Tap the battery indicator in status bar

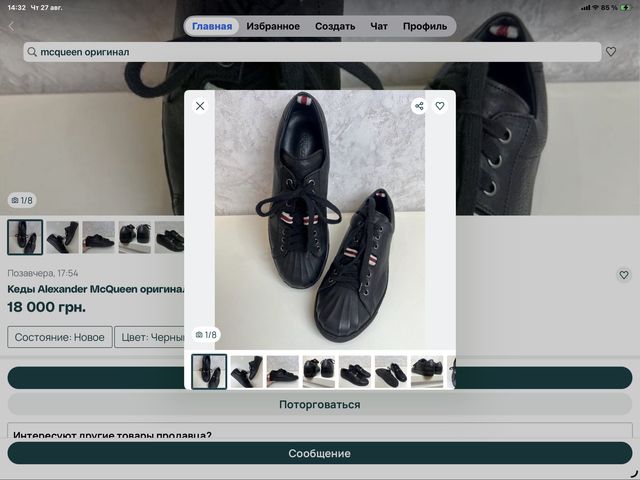pos(625,7)
